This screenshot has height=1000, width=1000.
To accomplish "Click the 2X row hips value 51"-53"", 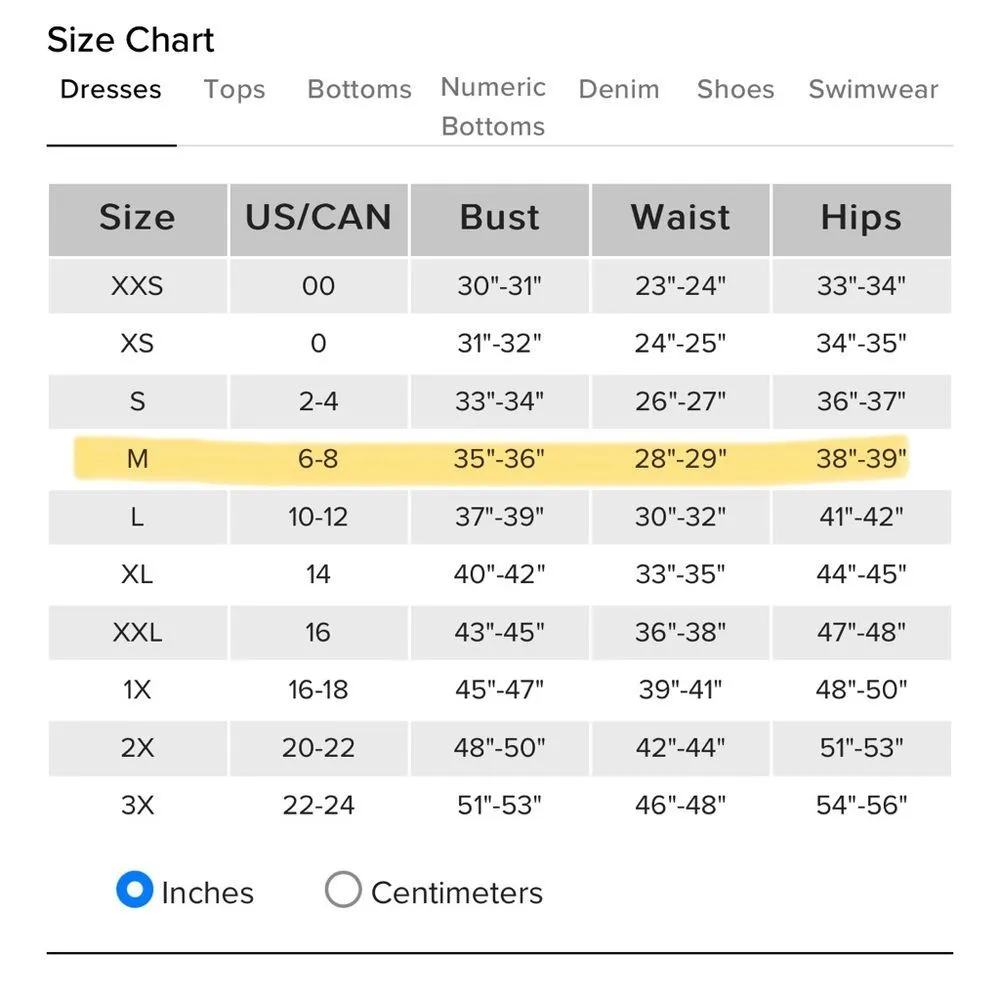I will [861, 747].
